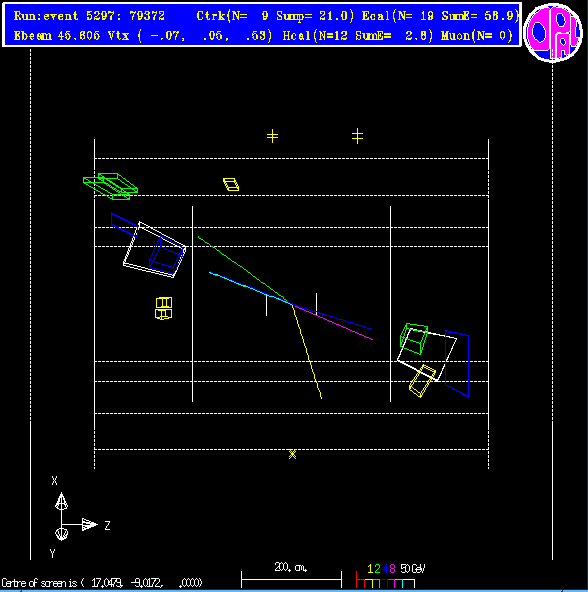Click the Y axis cone indicator
Screen dimensions: 588x592
click(62, 534)
